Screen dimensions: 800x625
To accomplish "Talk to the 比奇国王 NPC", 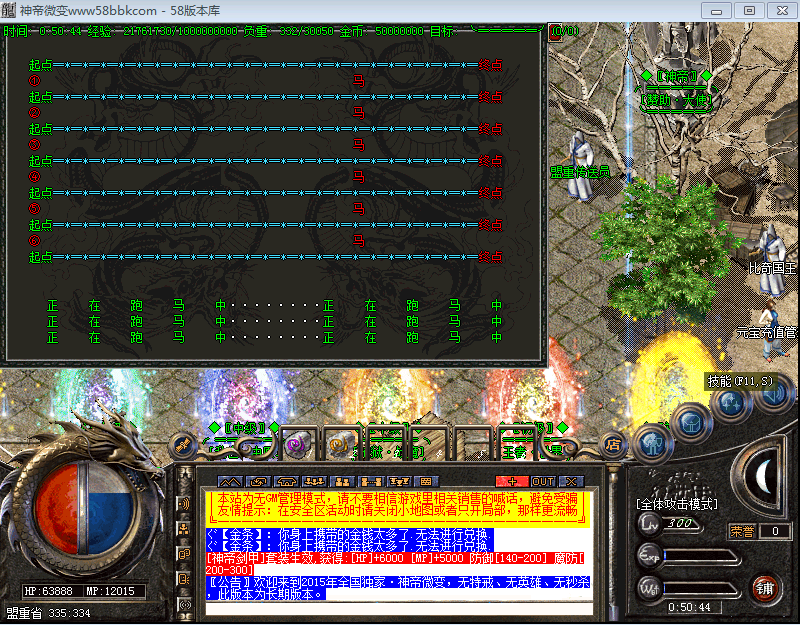I will [772, 259].
